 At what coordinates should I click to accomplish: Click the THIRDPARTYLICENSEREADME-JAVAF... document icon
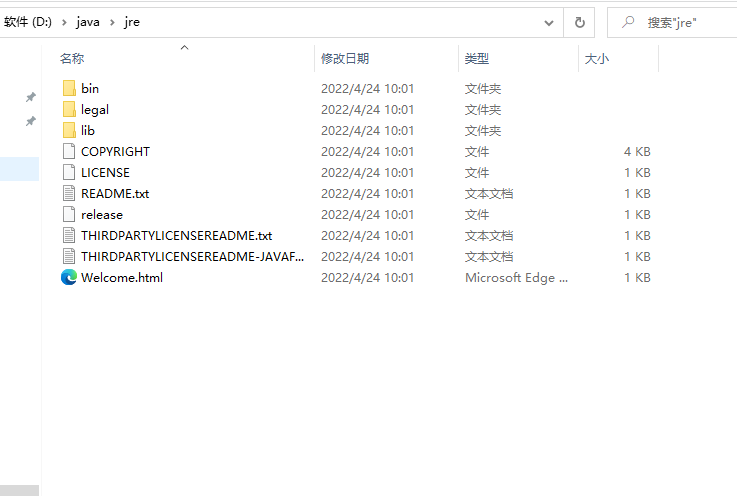click(69, 257)
